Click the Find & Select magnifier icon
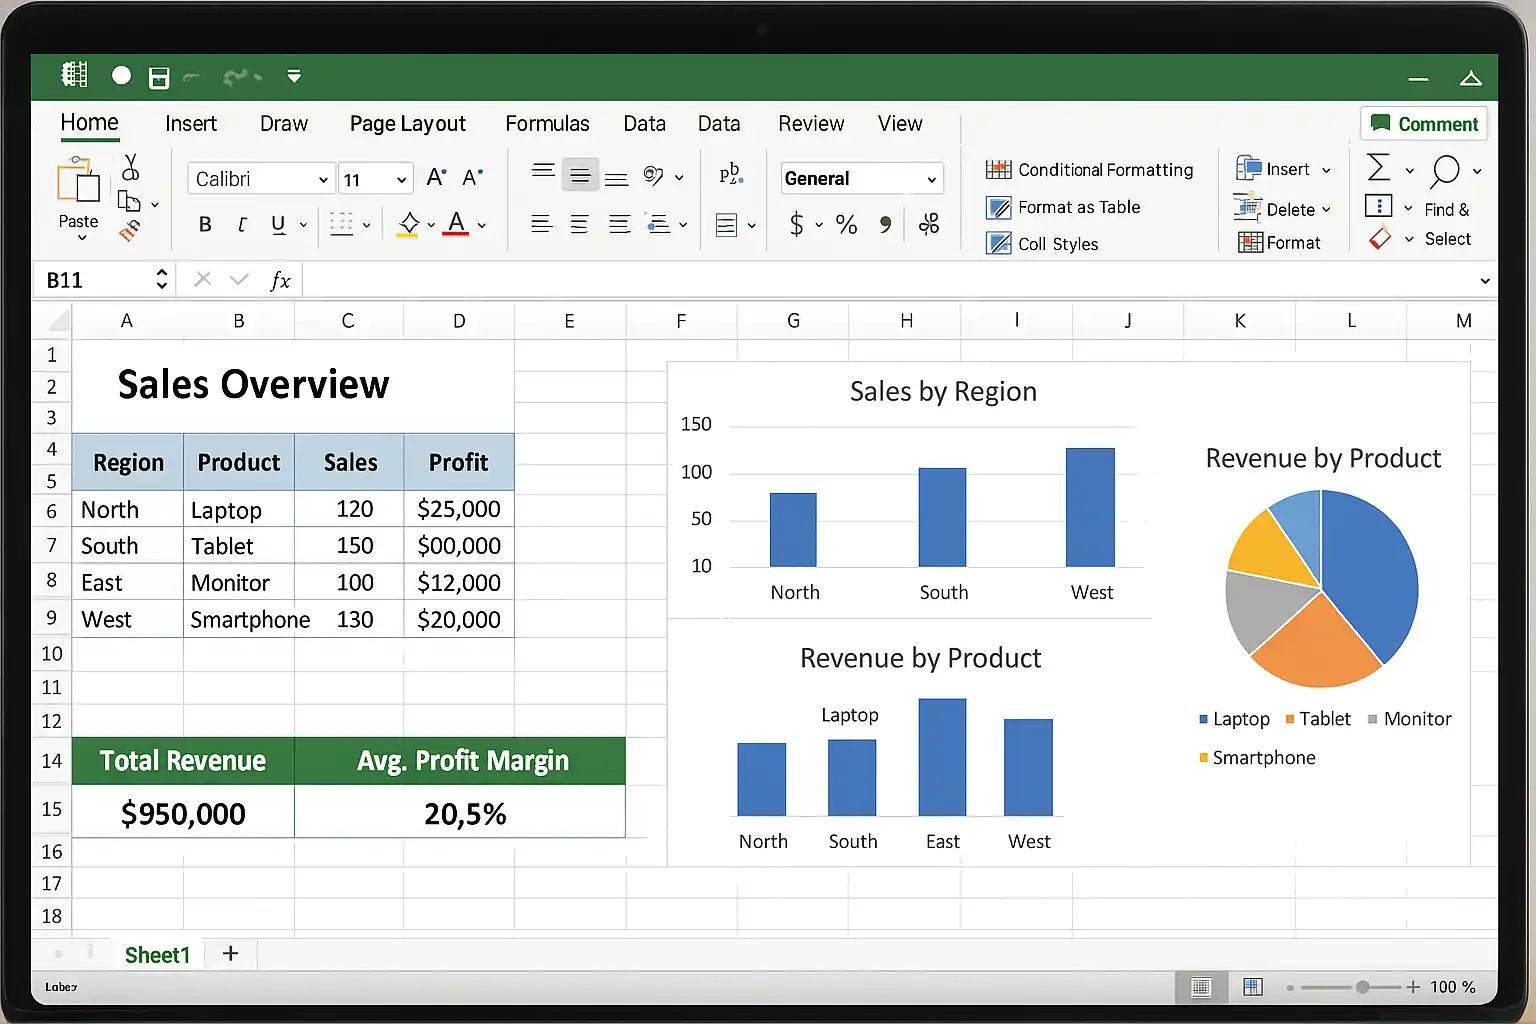1536x1024 pixels. click(x=1445, y=171)
